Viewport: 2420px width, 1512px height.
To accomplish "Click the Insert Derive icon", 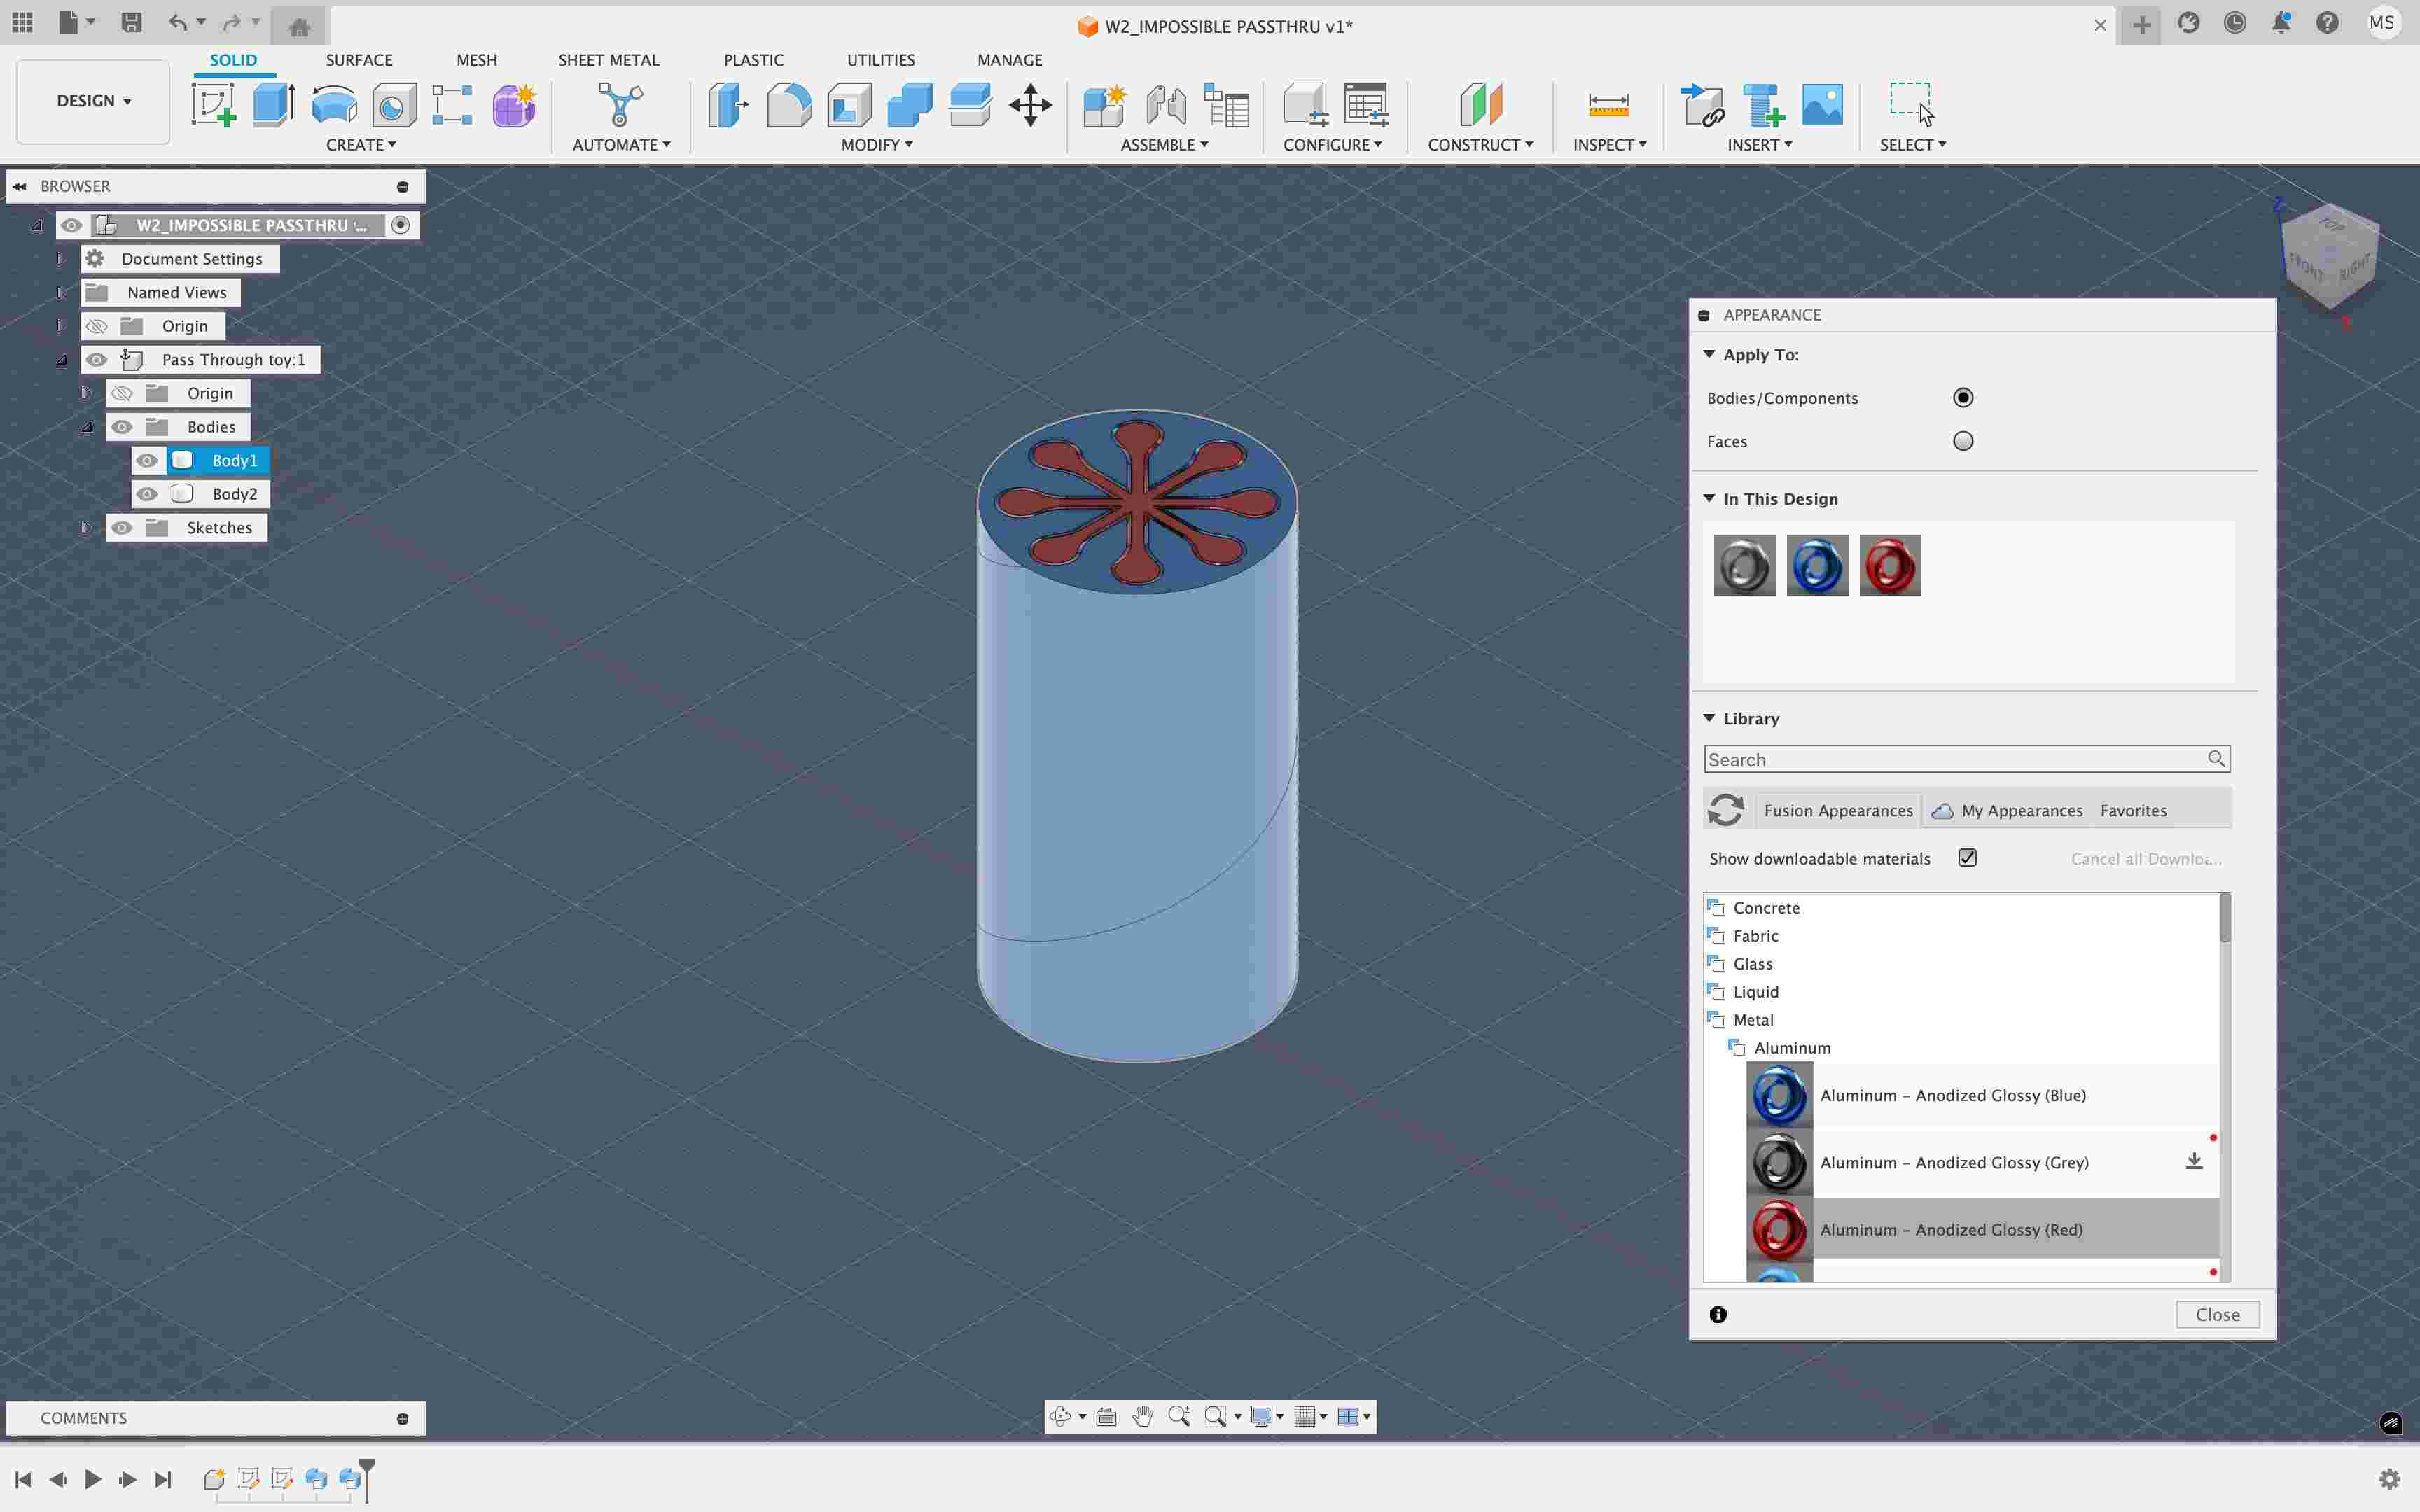I will [1702, 105].
